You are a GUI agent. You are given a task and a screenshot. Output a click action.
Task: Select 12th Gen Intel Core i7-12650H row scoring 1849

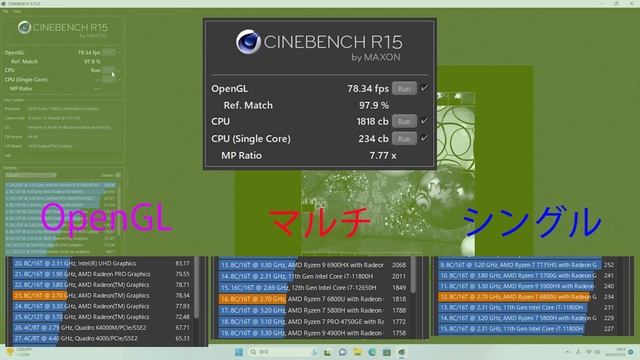coord(313,287)
